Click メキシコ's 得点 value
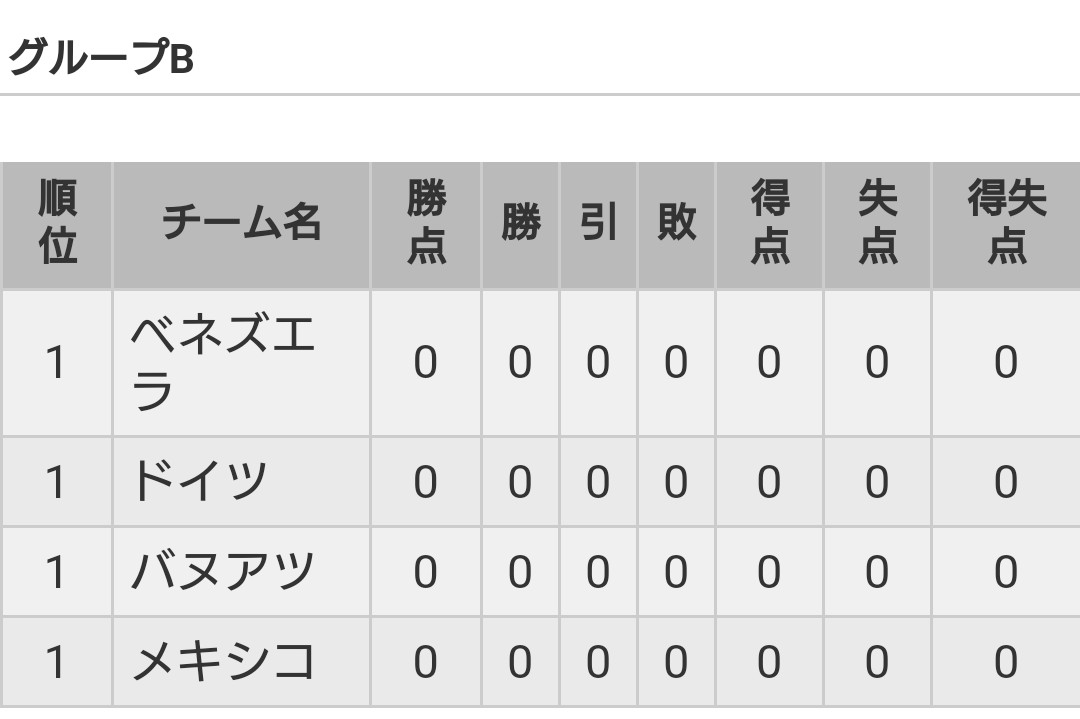The width and height of the screenshot is (1080, 719). point(769,663)
